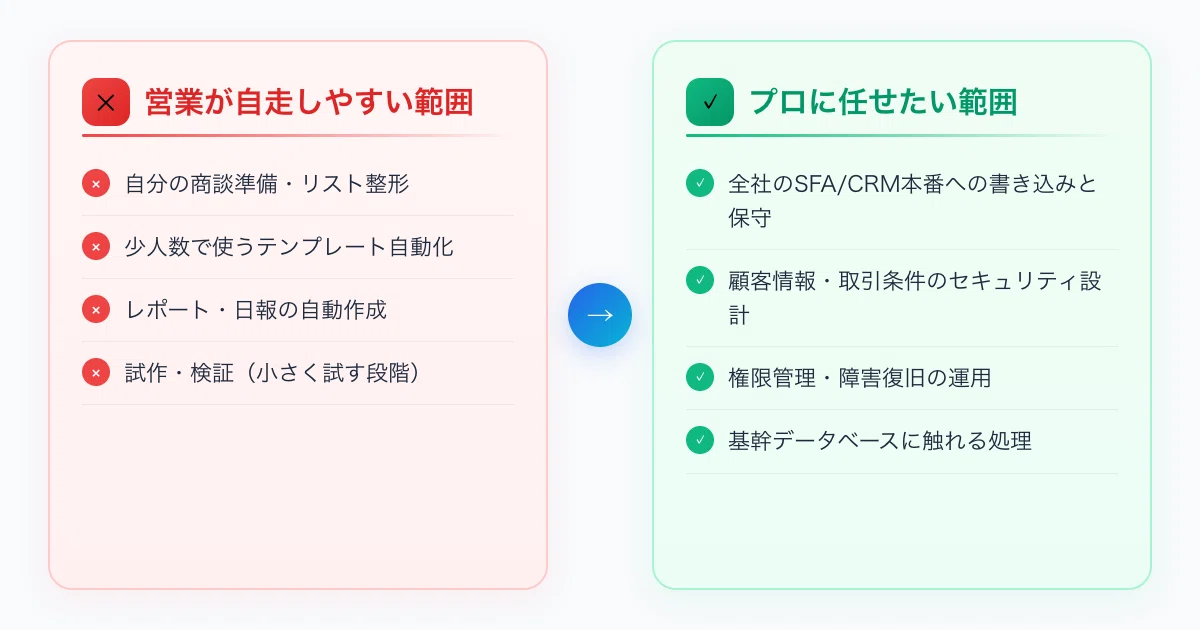Click the text 自分の商談準備・リスト整形
Screen dimensions: 1200x630
(267, 184)
